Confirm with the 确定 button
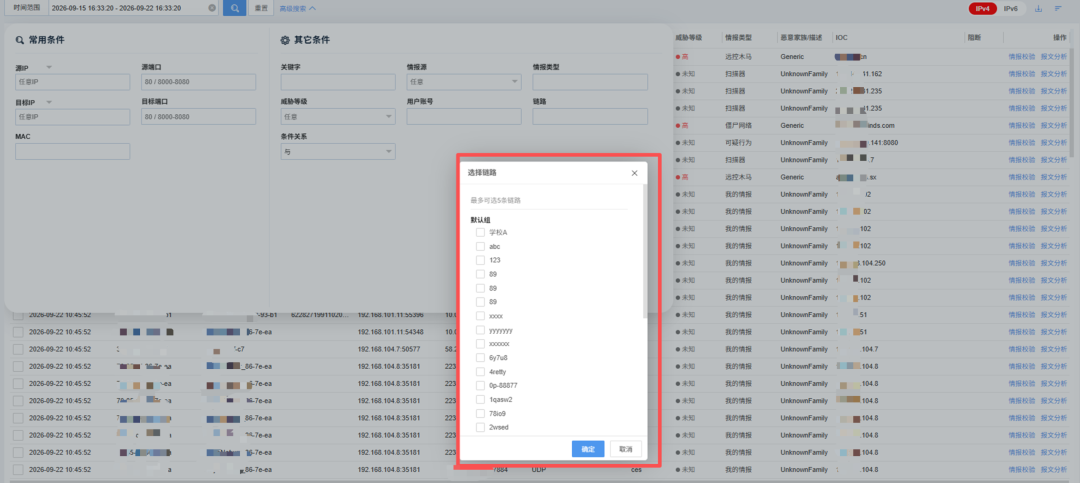The height and width of the screenshot is (483, 1080). tap(588, 449)
